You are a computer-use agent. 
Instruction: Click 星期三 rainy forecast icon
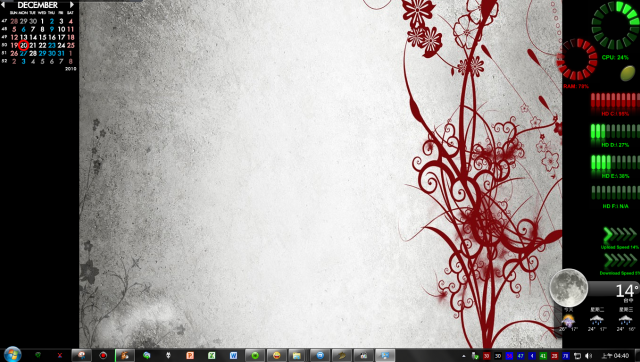[x=625, y=320]
